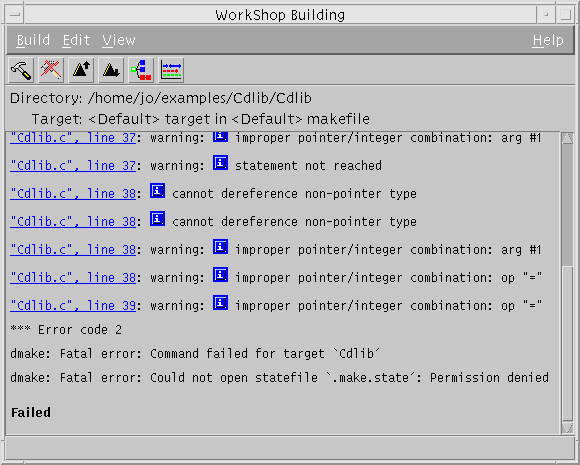Open the Edit menu
Image resolution: width=580 pixels, height=465 pixels.
pos(76,40)
